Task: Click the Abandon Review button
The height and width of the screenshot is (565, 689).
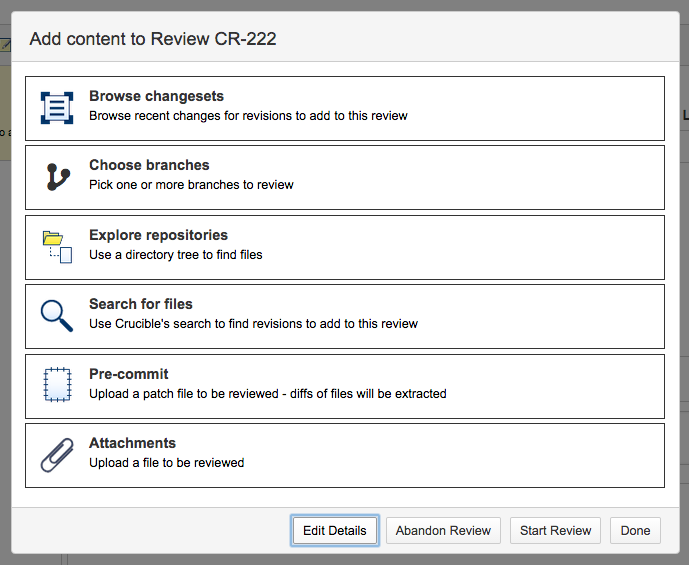Action: click(x=443, y=531)
